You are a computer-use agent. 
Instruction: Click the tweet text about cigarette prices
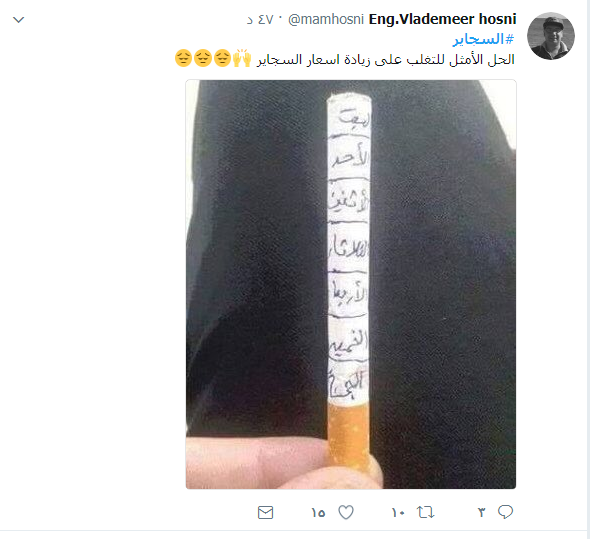(x=386, y=59)
